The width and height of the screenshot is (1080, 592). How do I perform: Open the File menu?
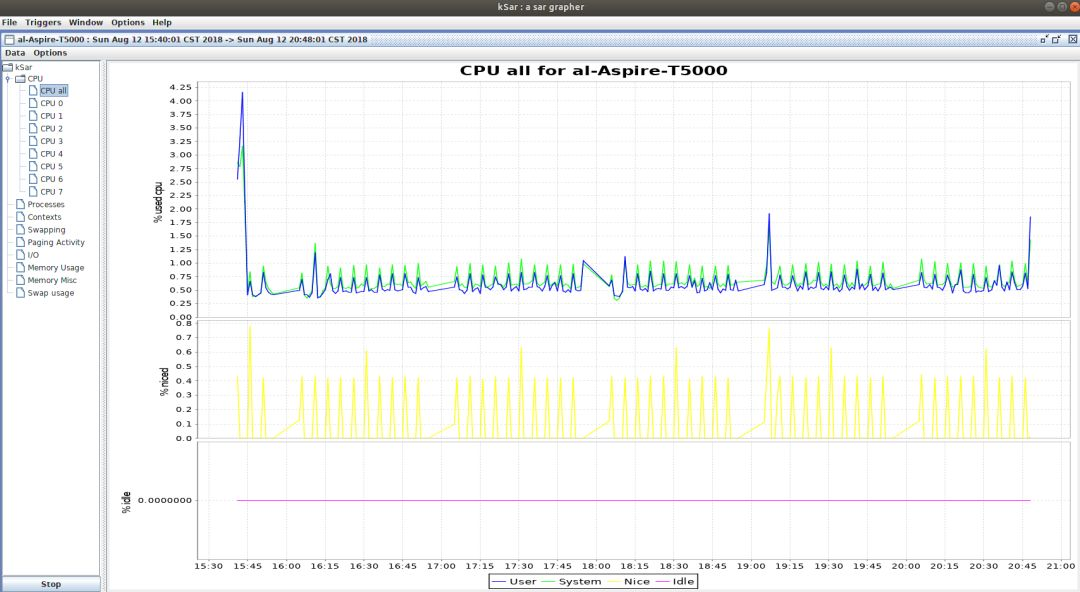10,22
